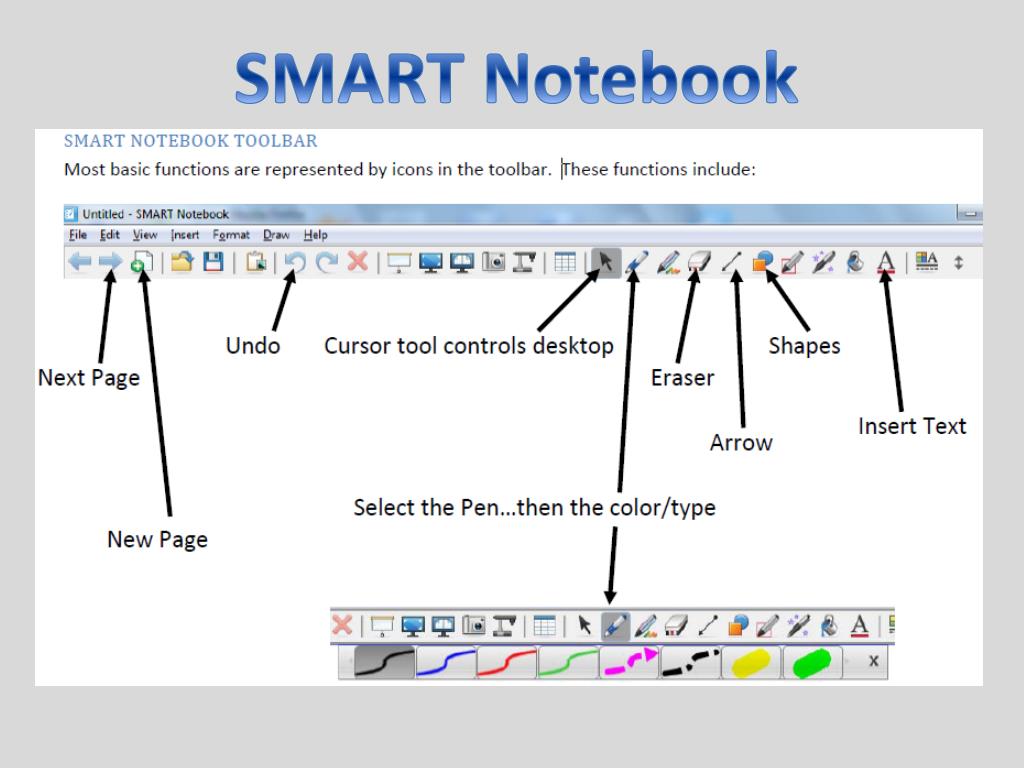This screenshot has height=768, width=1024.
Task: Open the Help menu
Action: [x=315, y=234]
